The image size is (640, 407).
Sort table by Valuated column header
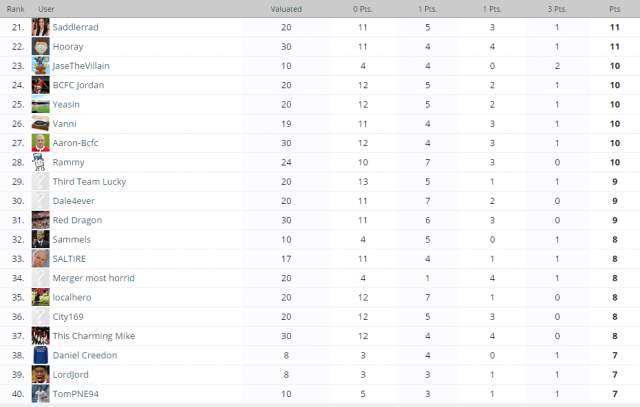click(286, 9)
